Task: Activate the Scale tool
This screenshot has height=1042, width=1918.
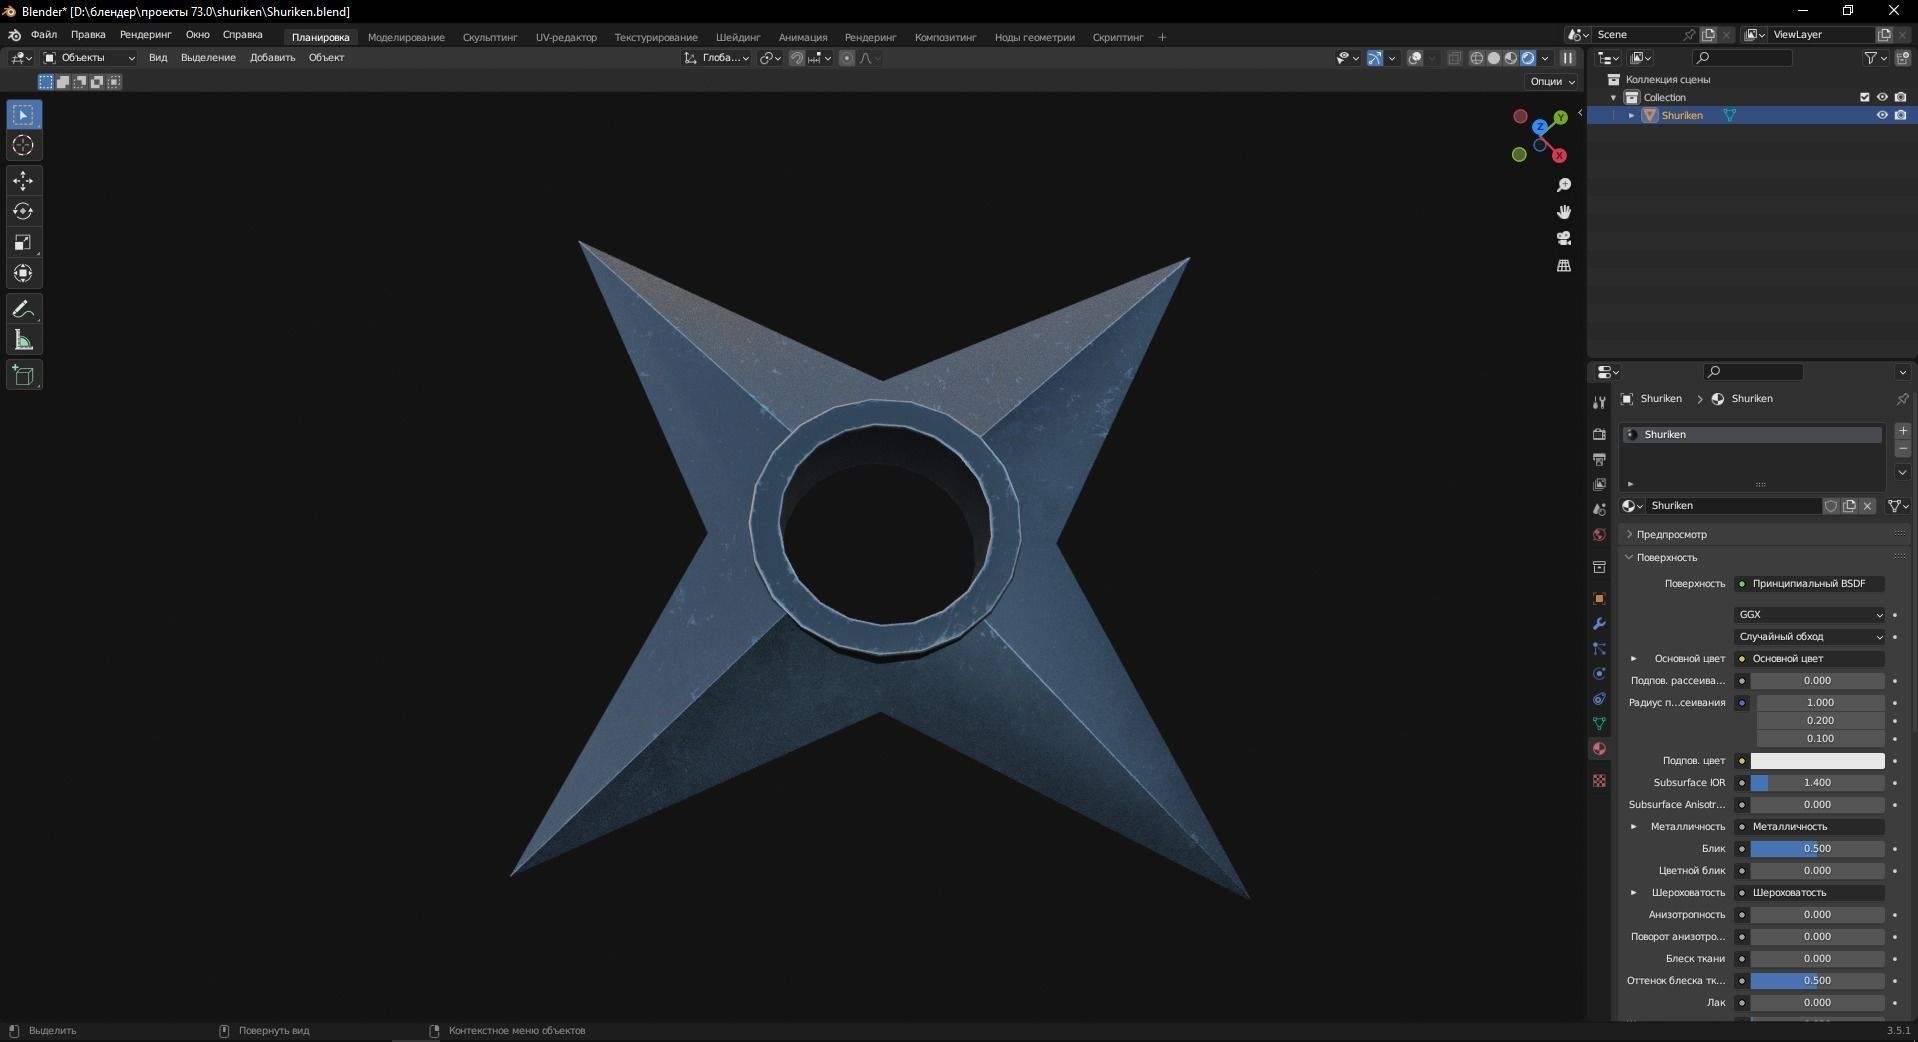Action: point(23,243)
